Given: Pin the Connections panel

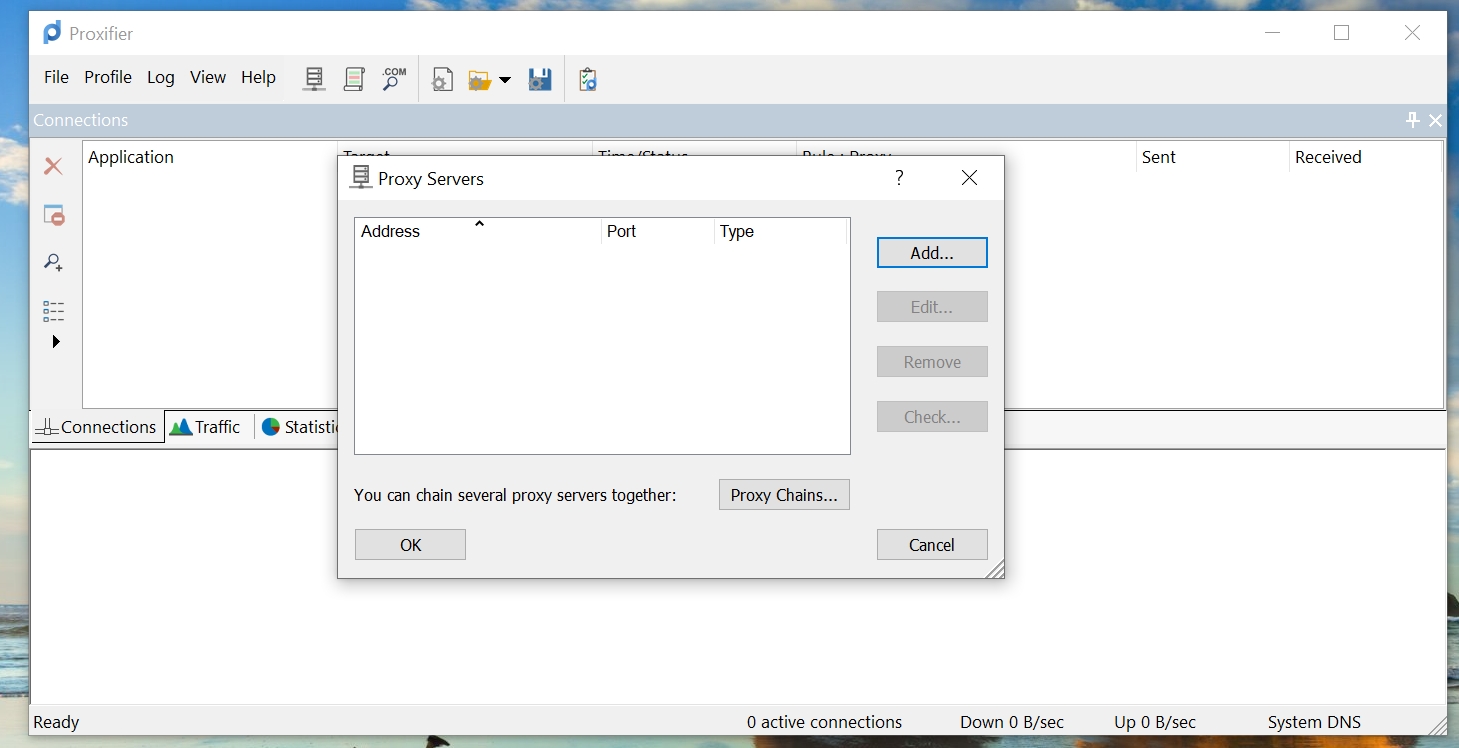Looking at the screenshot, I should [1412, 120].
